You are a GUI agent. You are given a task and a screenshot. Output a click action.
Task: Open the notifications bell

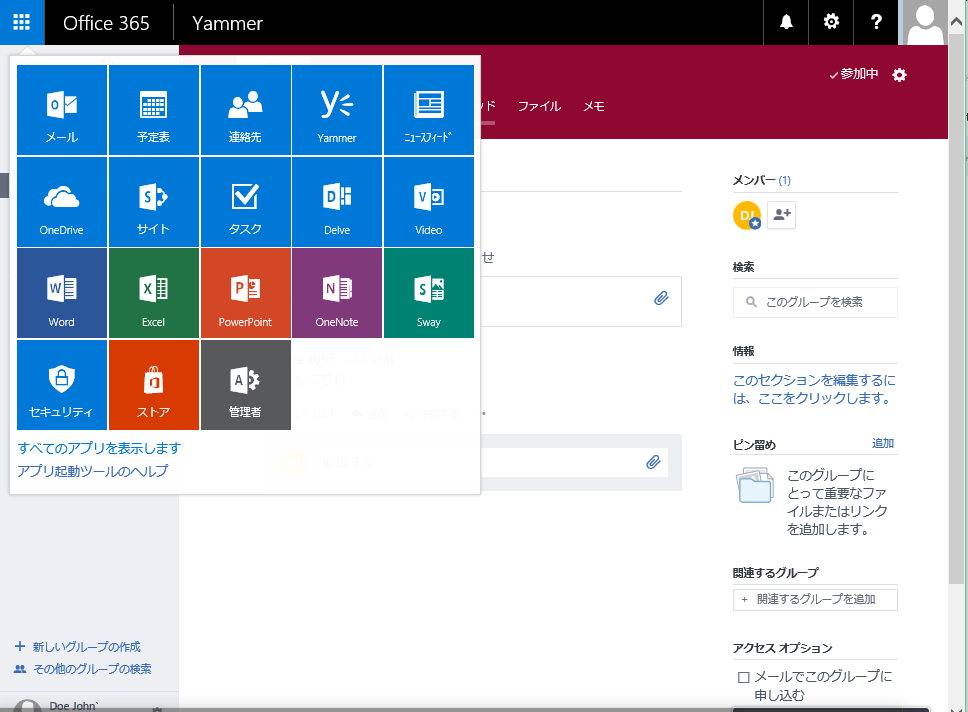click(x=786, y=22)
